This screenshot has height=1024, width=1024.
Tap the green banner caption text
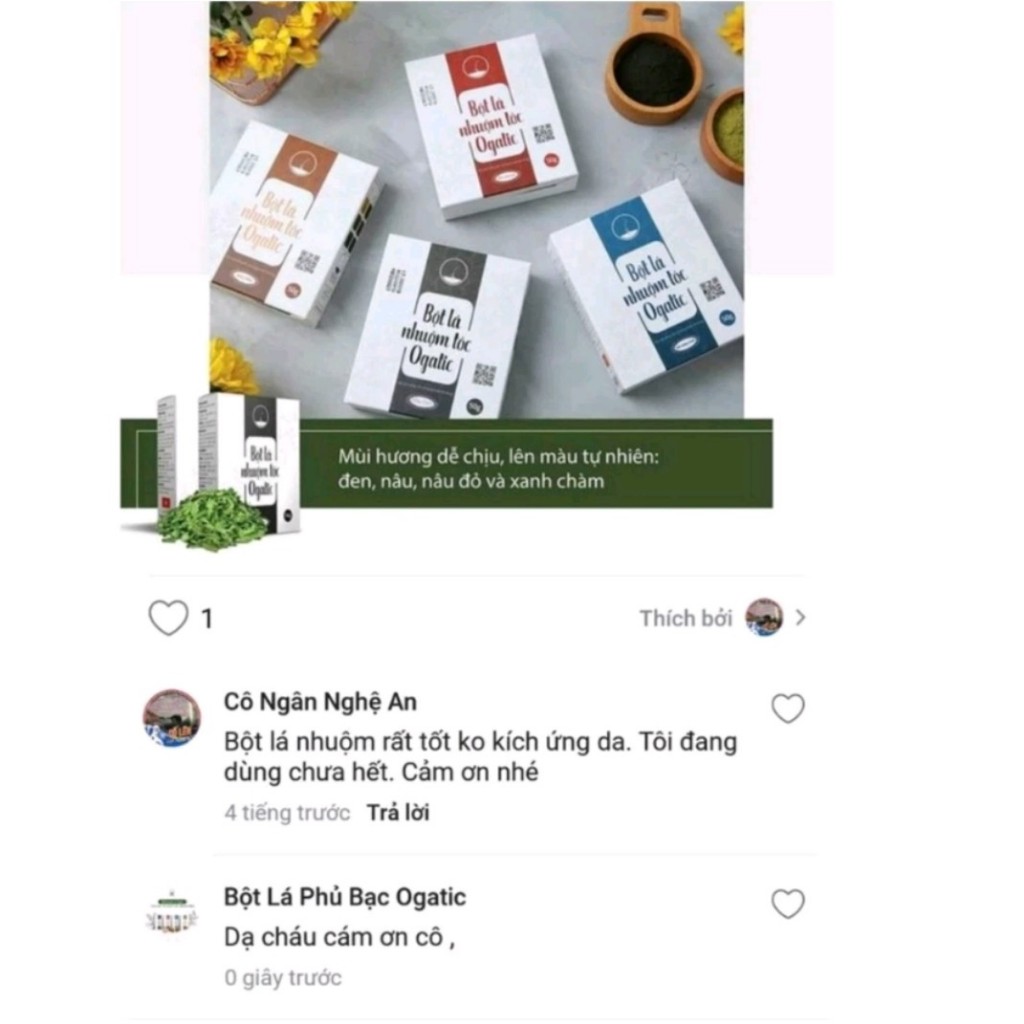click(499, 469)
